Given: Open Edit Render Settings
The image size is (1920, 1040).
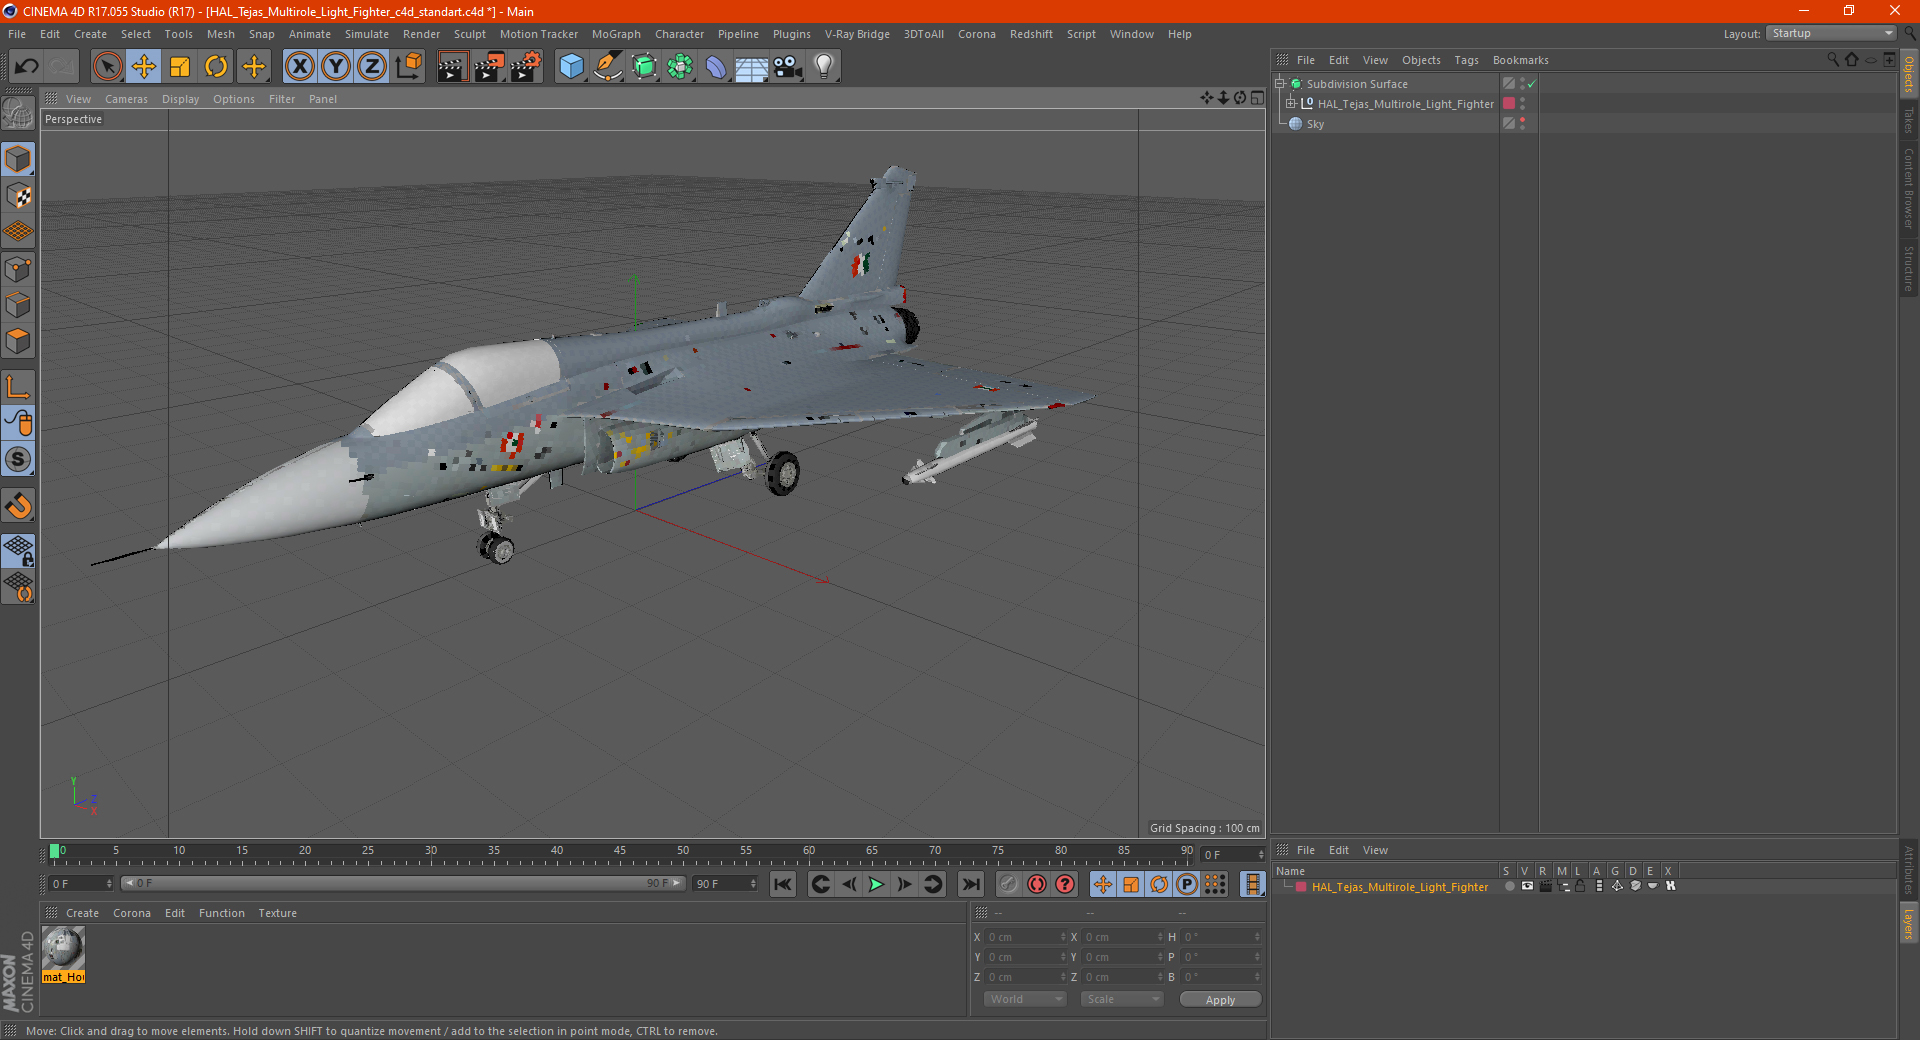Looking at the screenshot, I should pyautogui.click(x=526, y=67).
